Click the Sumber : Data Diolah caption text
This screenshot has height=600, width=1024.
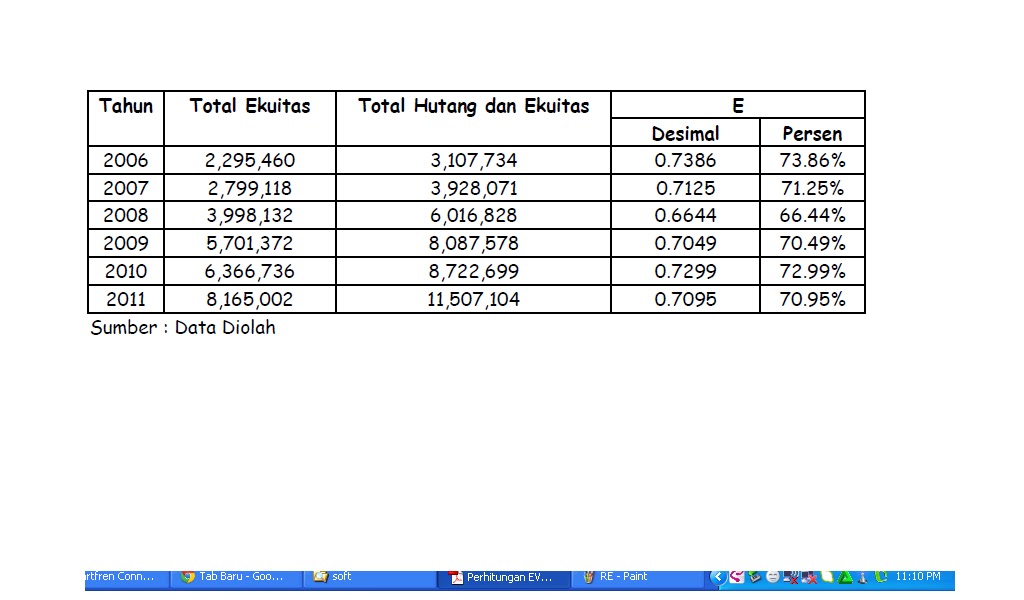click(184, 327)
